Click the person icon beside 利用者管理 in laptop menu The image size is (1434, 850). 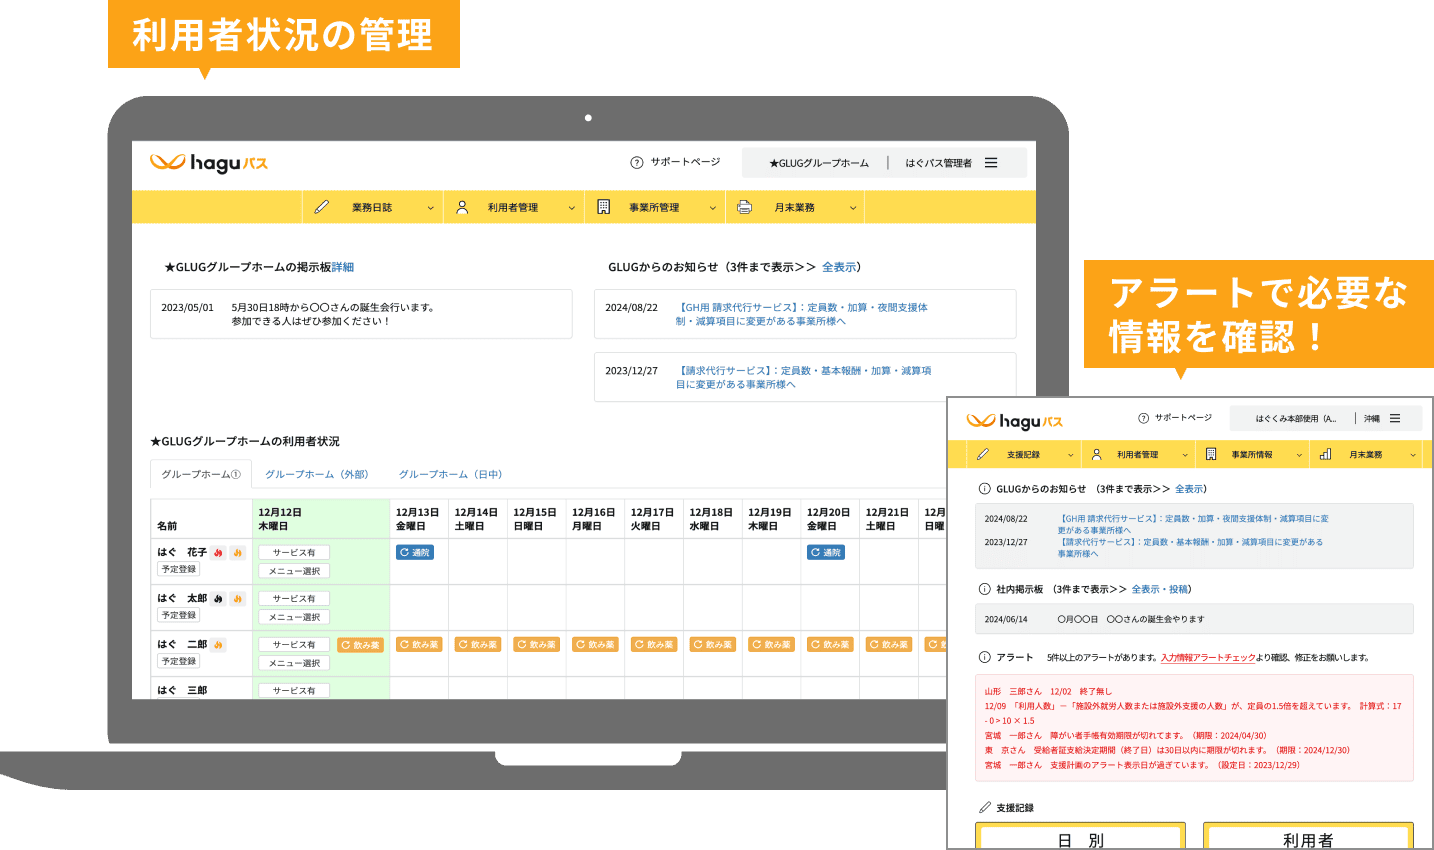click(462, 207)
